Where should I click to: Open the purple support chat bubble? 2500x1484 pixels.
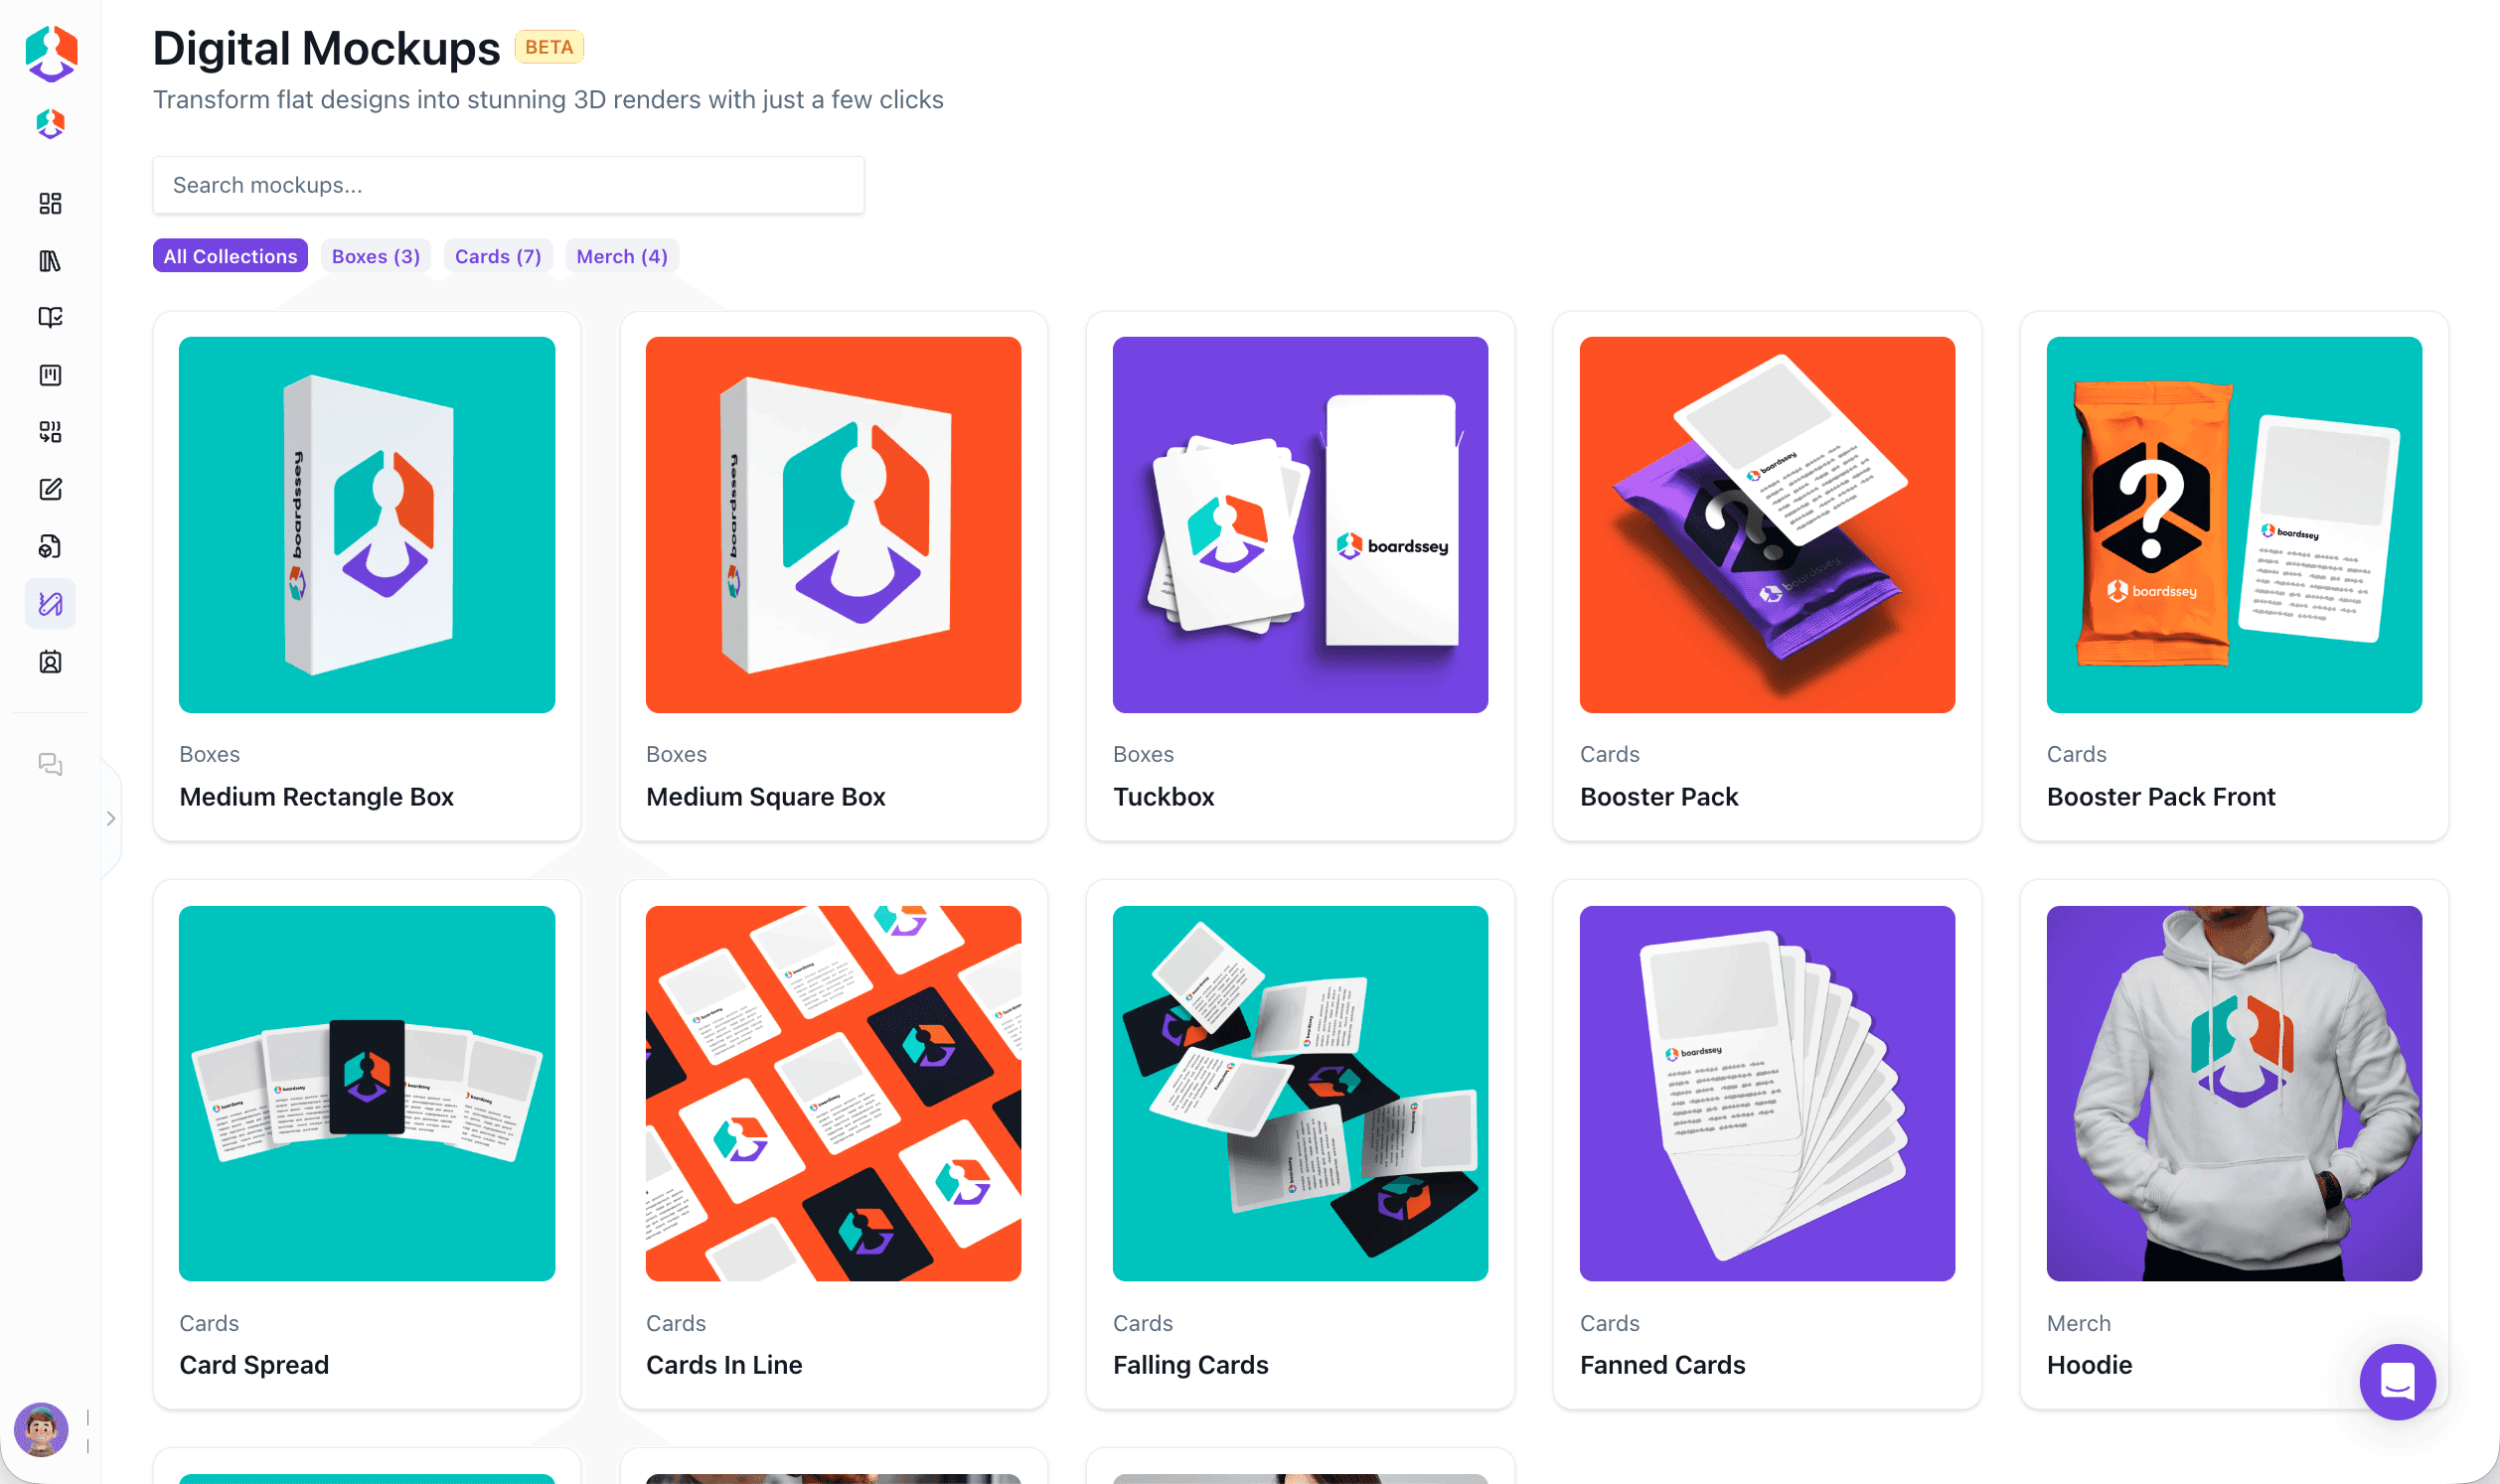[2397, 1382]
